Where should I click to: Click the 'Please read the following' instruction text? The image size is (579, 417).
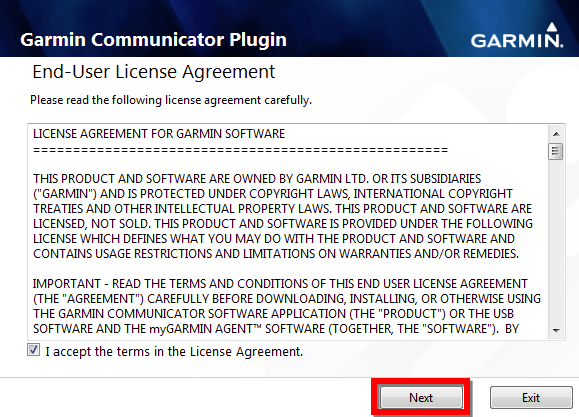[171, 100]
